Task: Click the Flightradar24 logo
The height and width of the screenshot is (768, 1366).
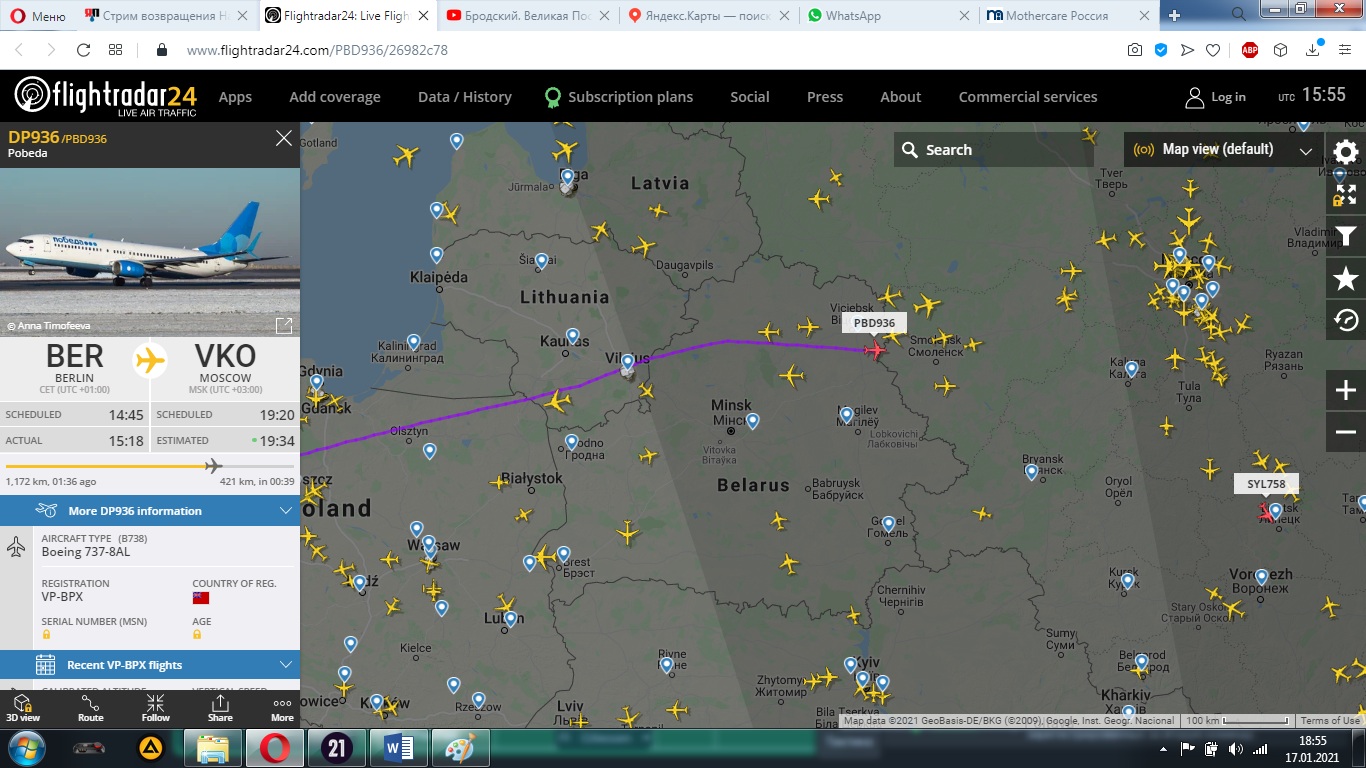Action: pos(105,96)
